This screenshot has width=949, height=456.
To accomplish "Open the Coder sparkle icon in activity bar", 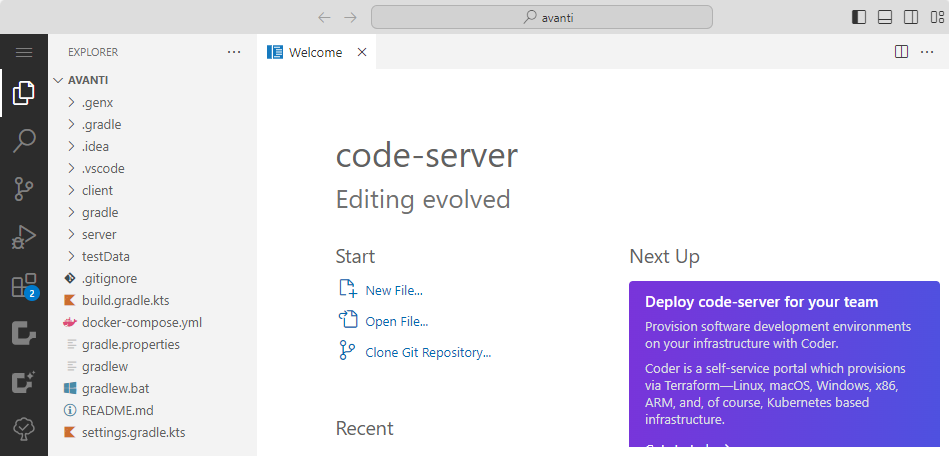I will [x=24, y=382].
